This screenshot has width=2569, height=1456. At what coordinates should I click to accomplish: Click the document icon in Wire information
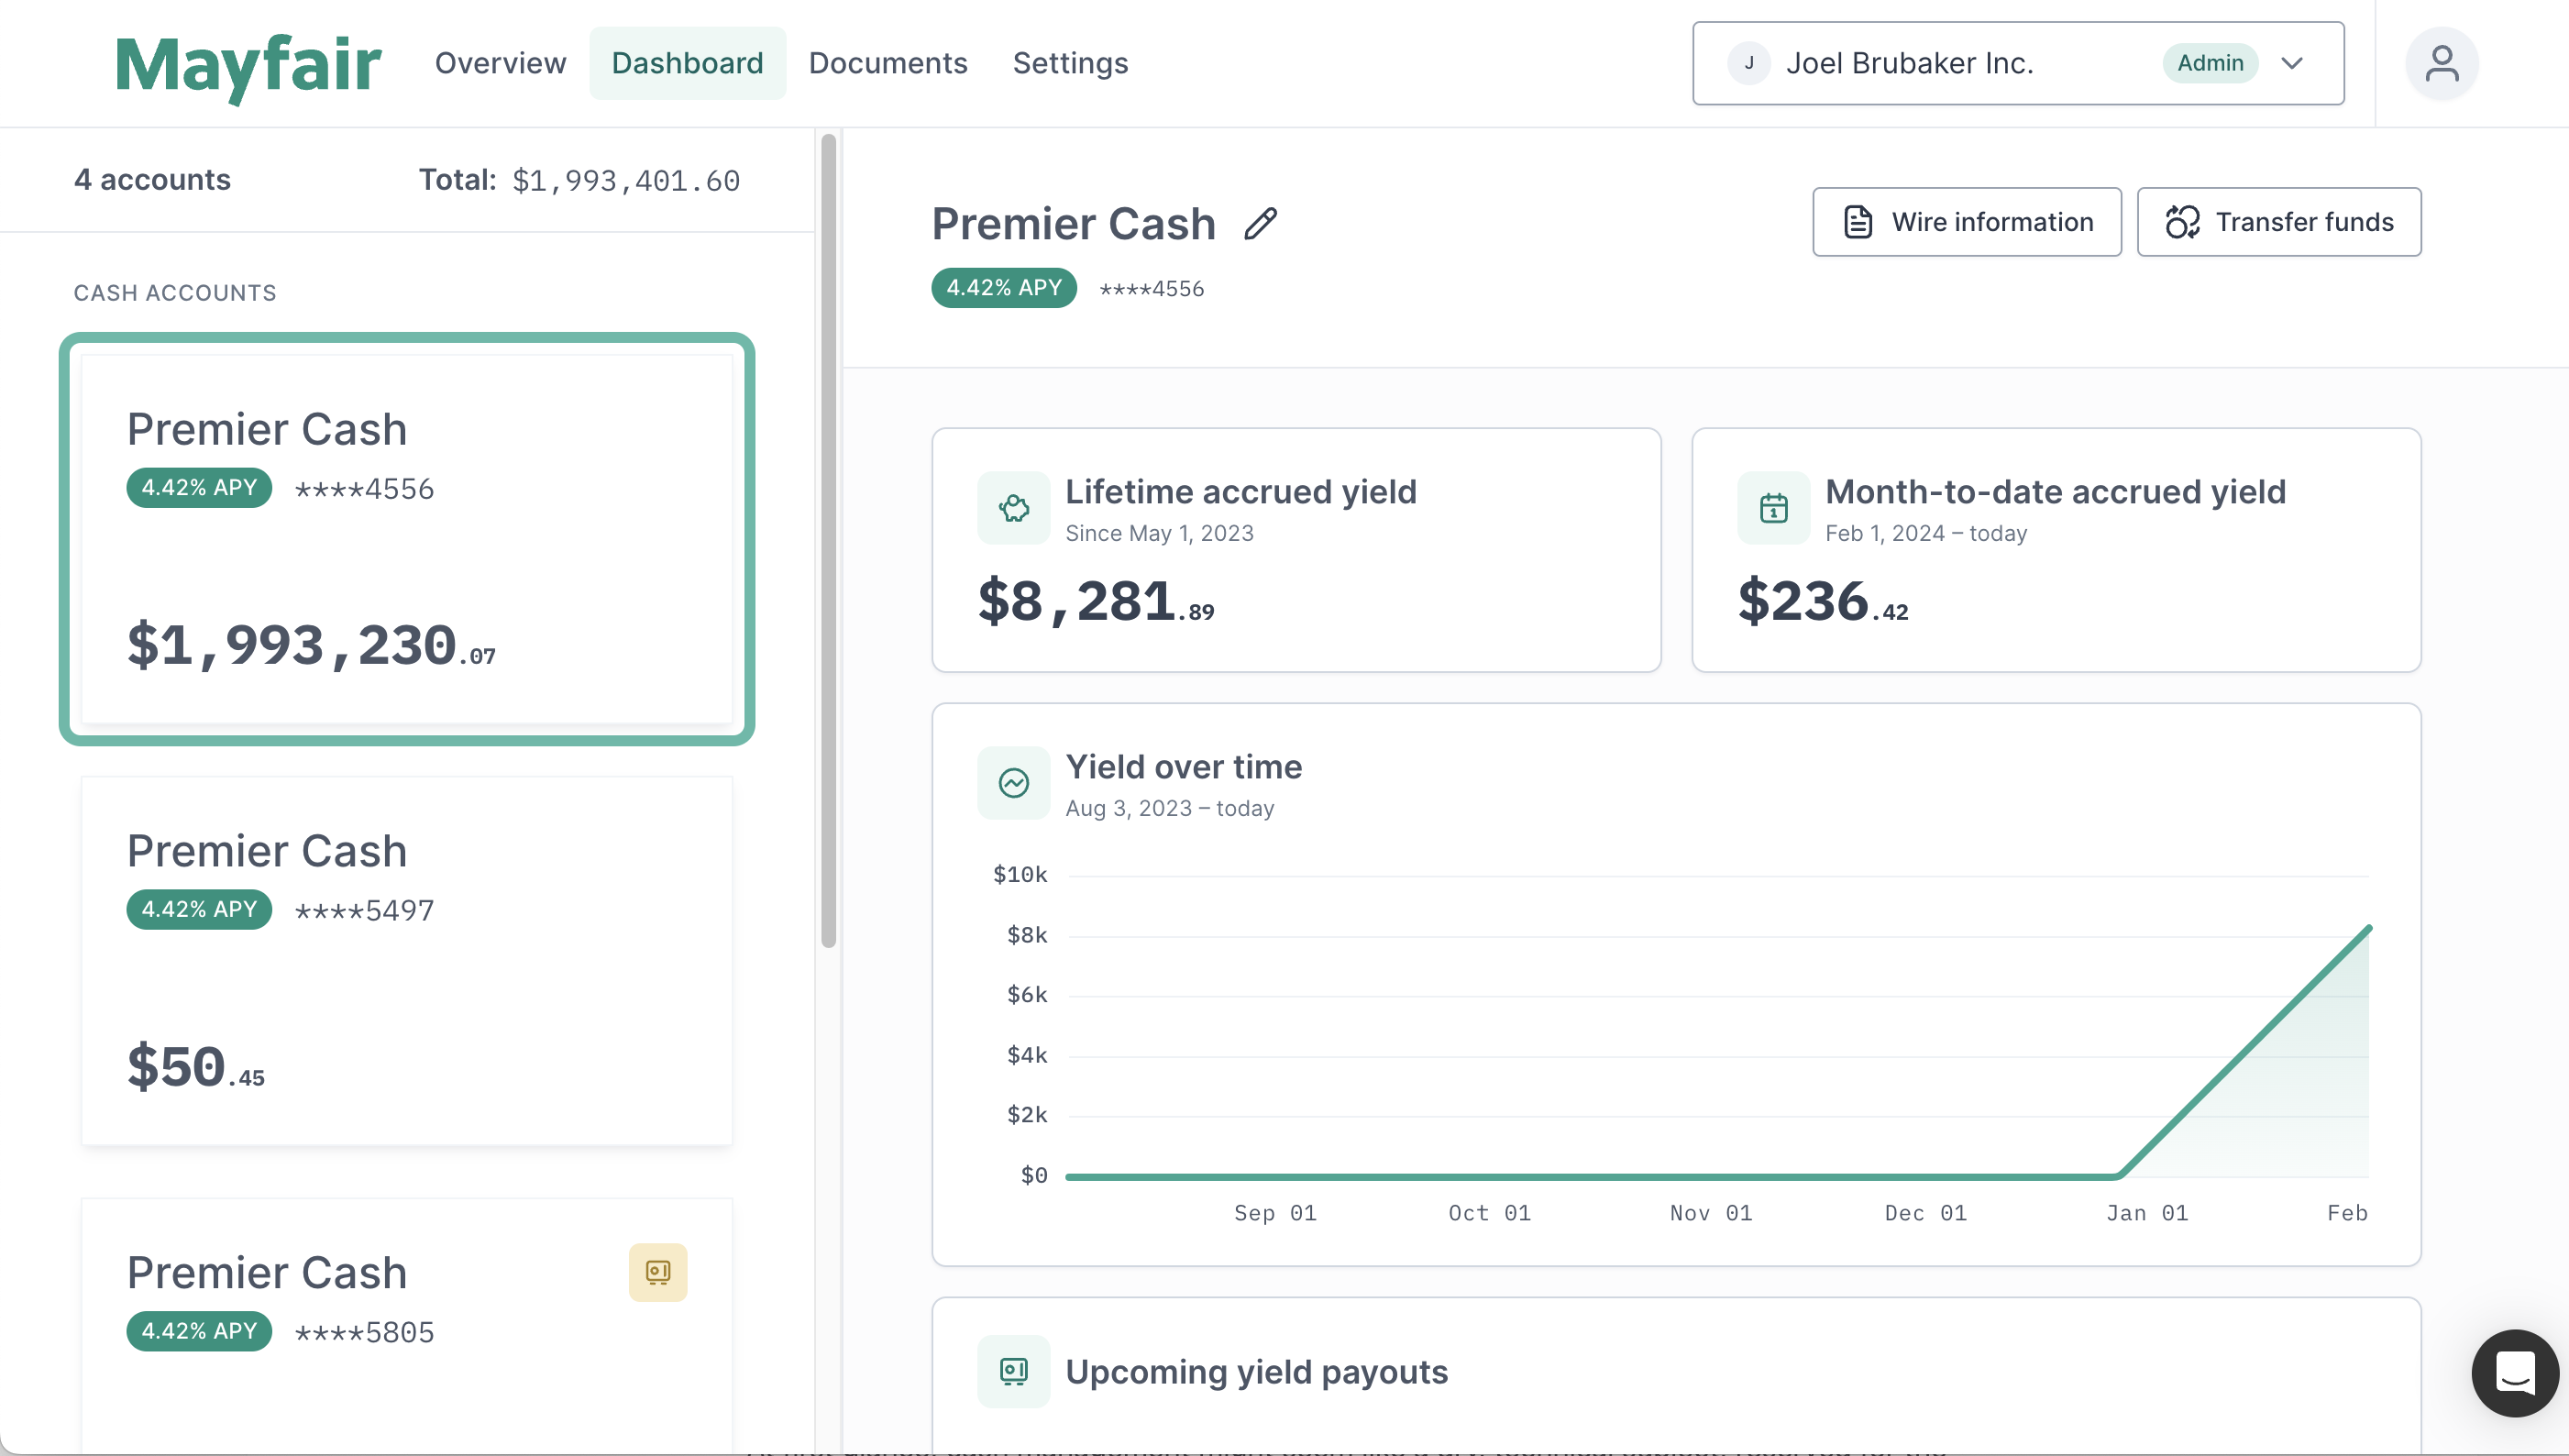click(1857, 222)
